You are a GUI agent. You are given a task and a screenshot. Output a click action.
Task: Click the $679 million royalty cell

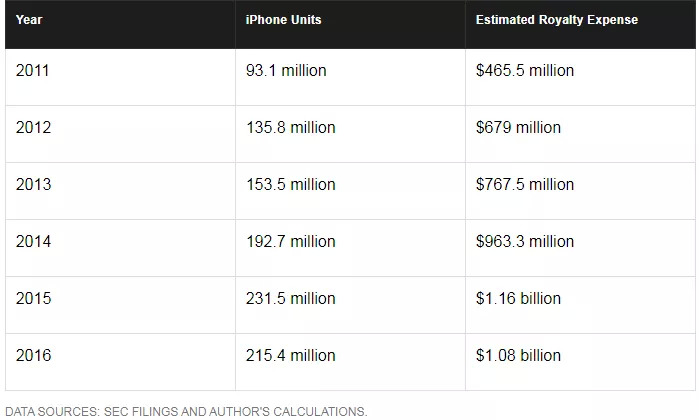point(518,128)
